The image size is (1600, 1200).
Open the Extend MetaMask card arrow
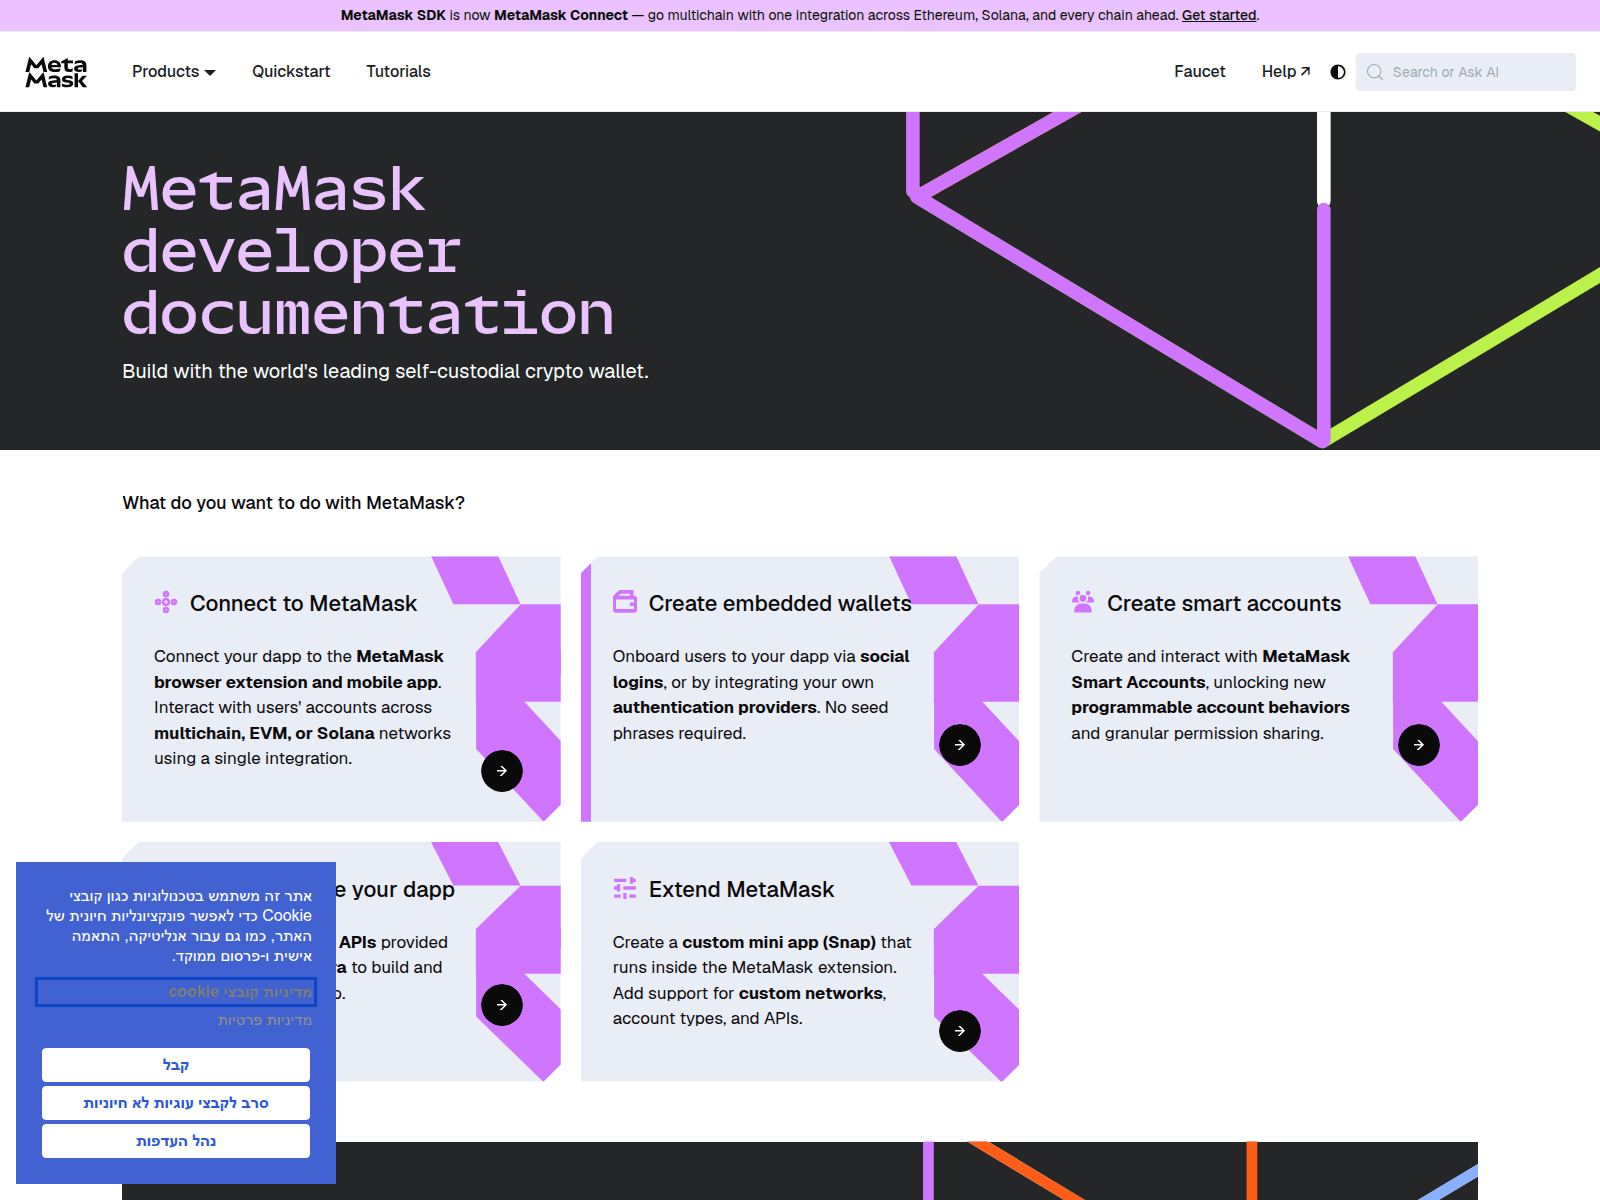coord(960,1031)
